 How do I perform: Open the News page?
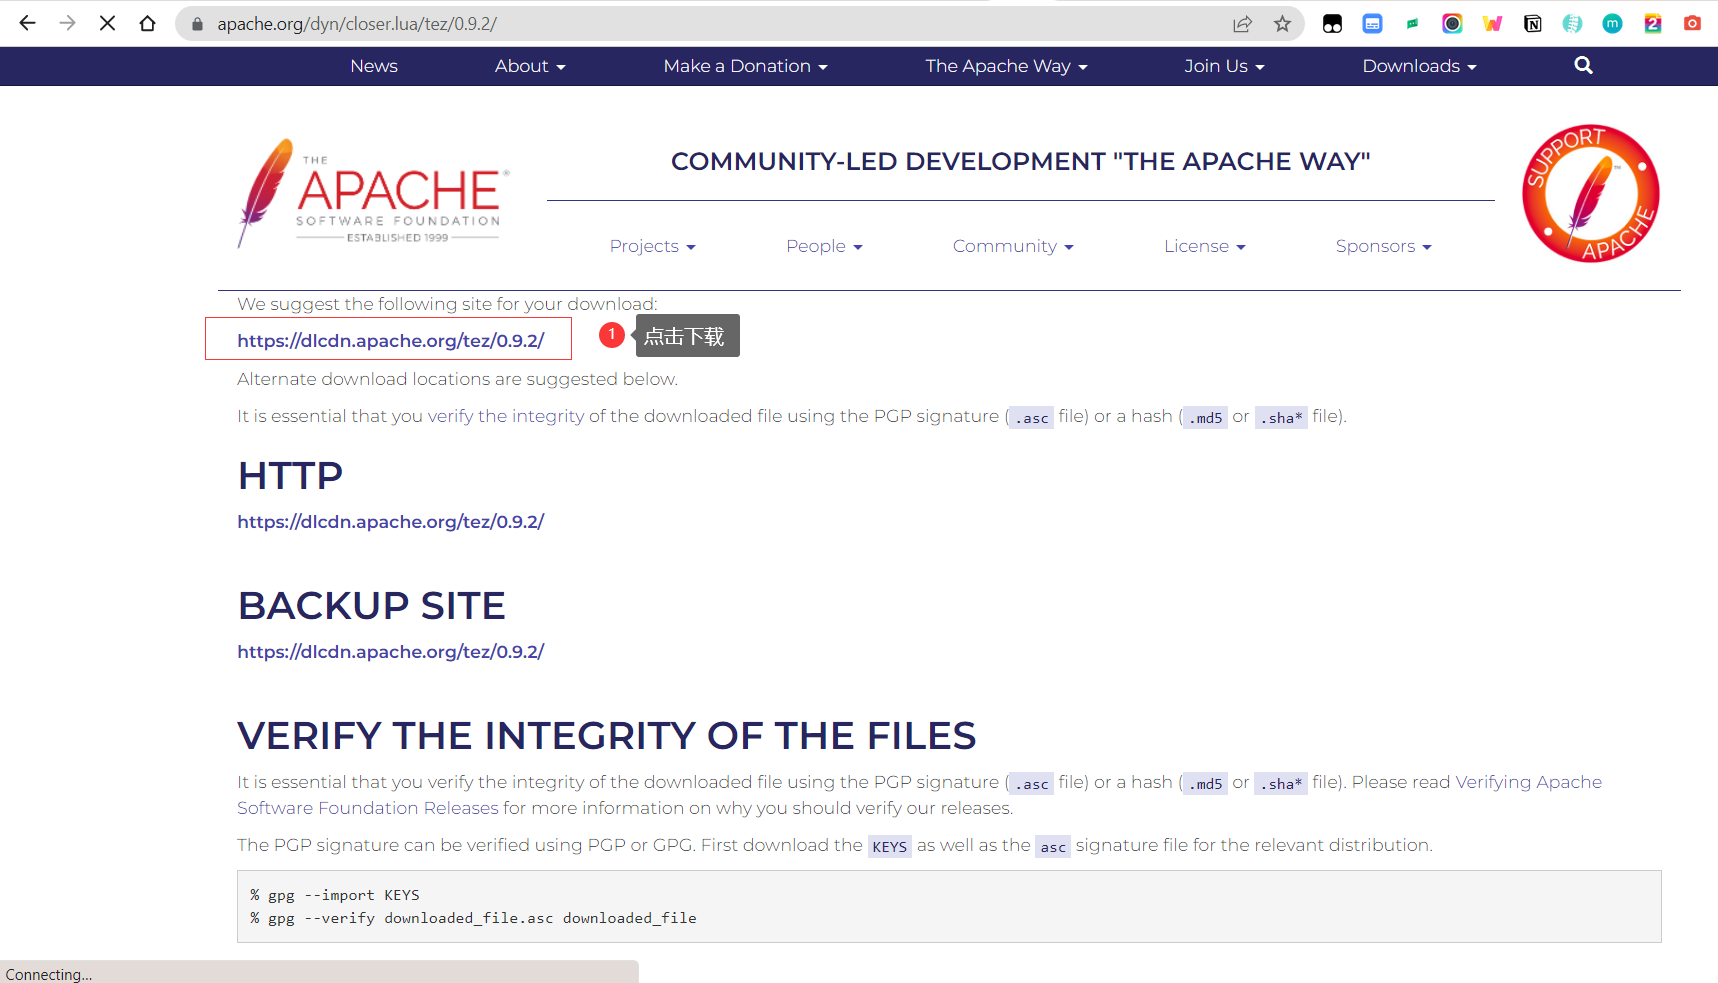click(x=374, y=66)
